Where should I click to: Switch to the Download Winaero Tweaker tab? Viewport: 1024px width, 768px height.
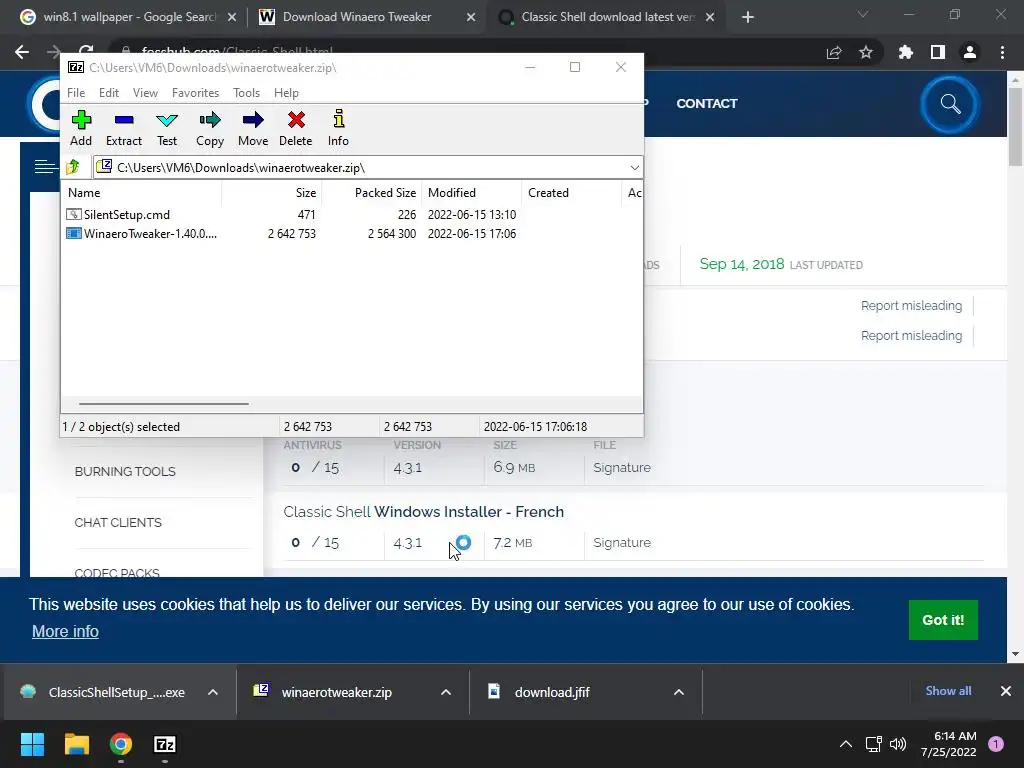[x=357, y=17]
